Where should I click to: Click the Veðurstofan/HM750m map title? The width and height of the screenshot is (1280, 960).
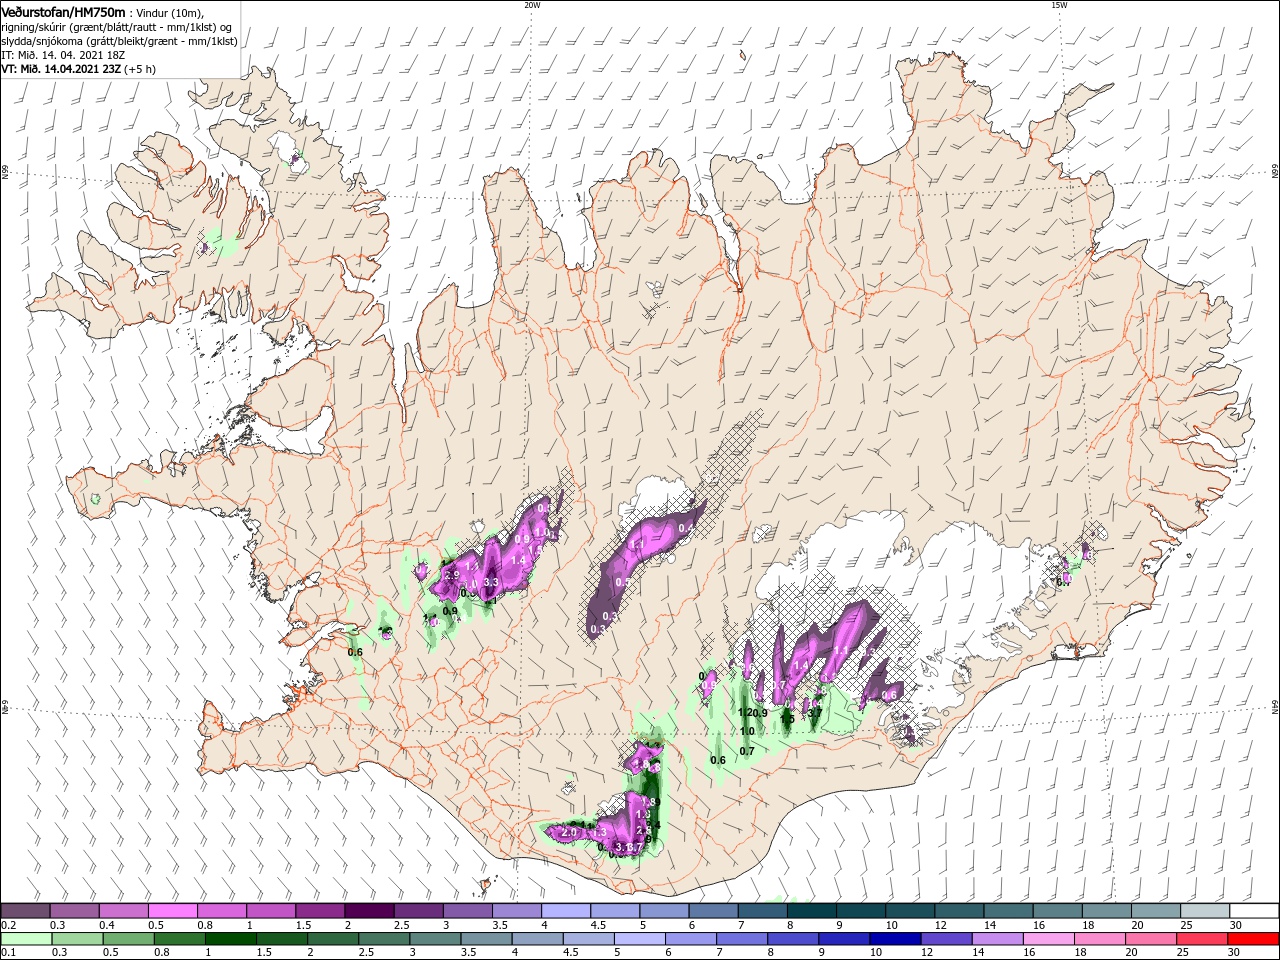pyautogui.click(x=63, y=11)
